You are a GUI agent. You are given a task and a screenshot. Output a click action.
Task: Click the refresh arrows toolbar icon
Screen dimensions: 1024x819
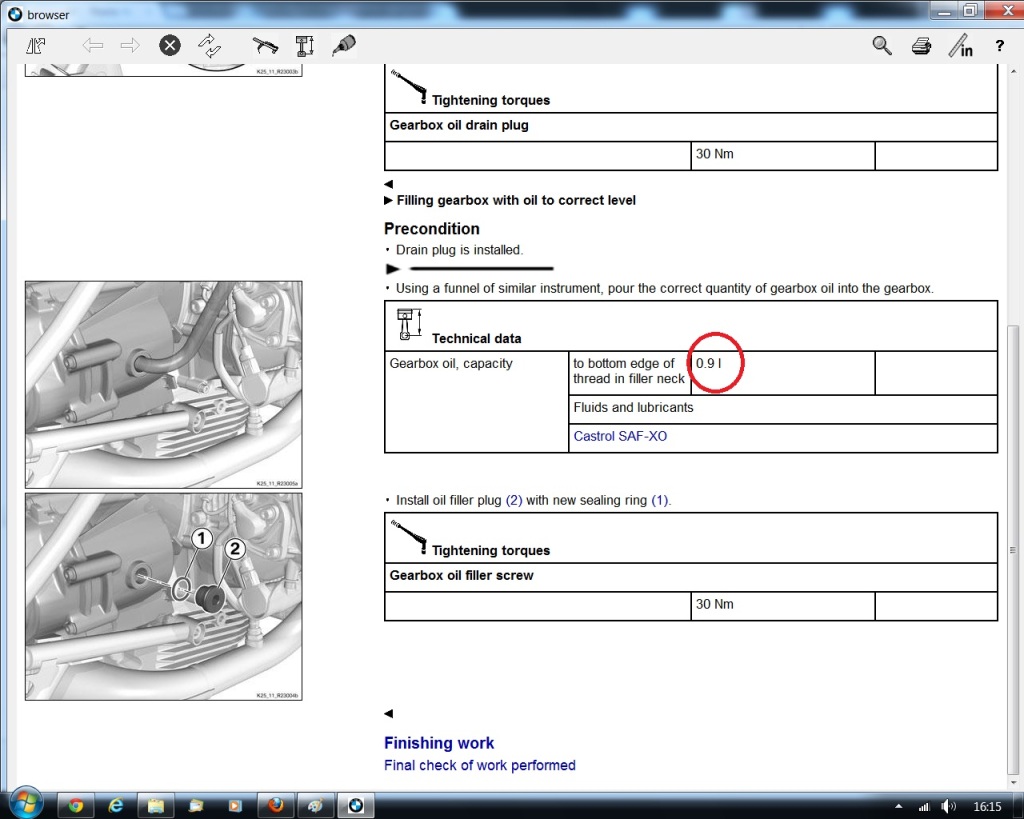[x=210, y=46]
